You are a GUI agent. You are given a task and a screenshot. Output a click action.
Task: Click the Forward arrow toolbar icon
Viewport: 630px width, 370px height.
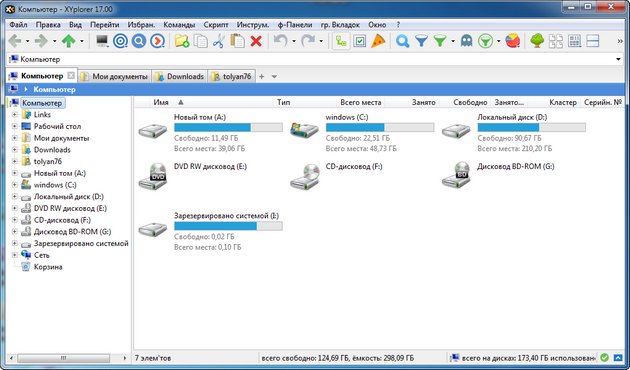coord(42,41)
